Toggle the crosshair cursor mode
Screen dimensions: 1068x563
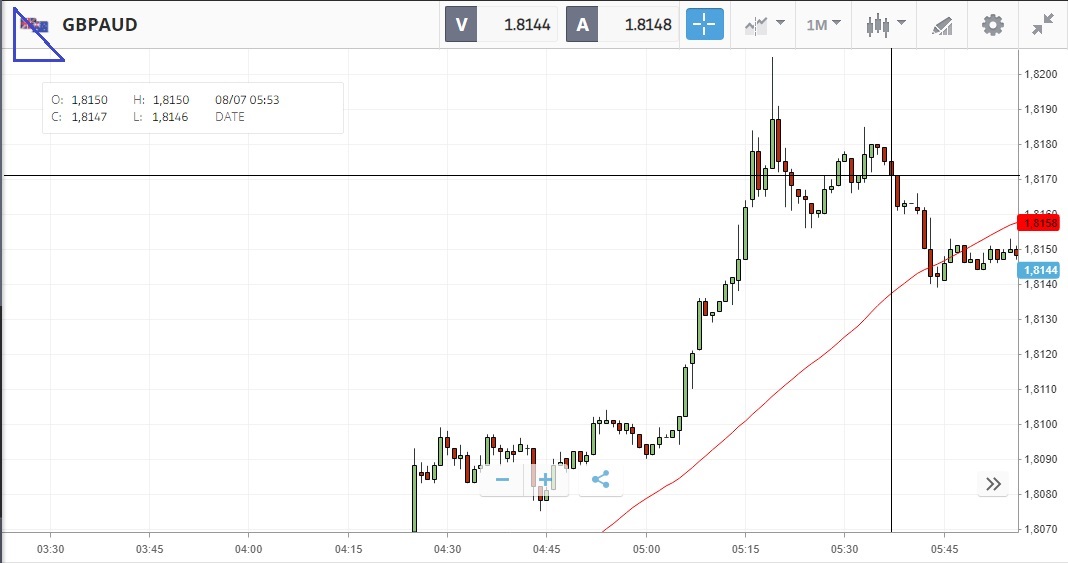pyautogui.click(x=704, y=25)
